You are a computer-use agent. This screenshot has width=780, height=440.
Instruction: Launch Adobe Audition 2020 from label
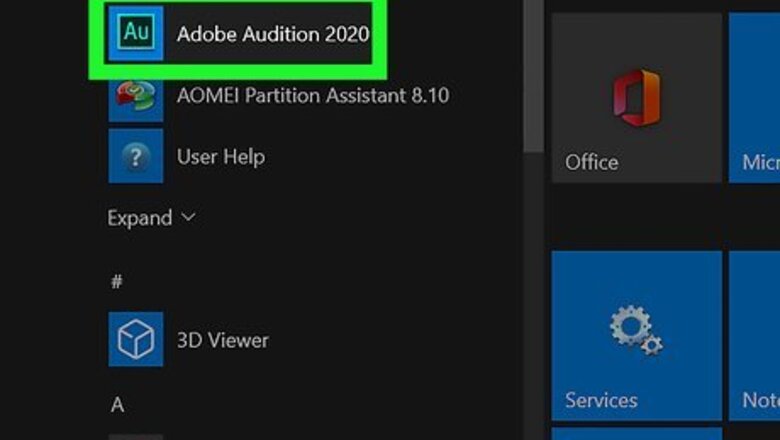click(273, 34)
